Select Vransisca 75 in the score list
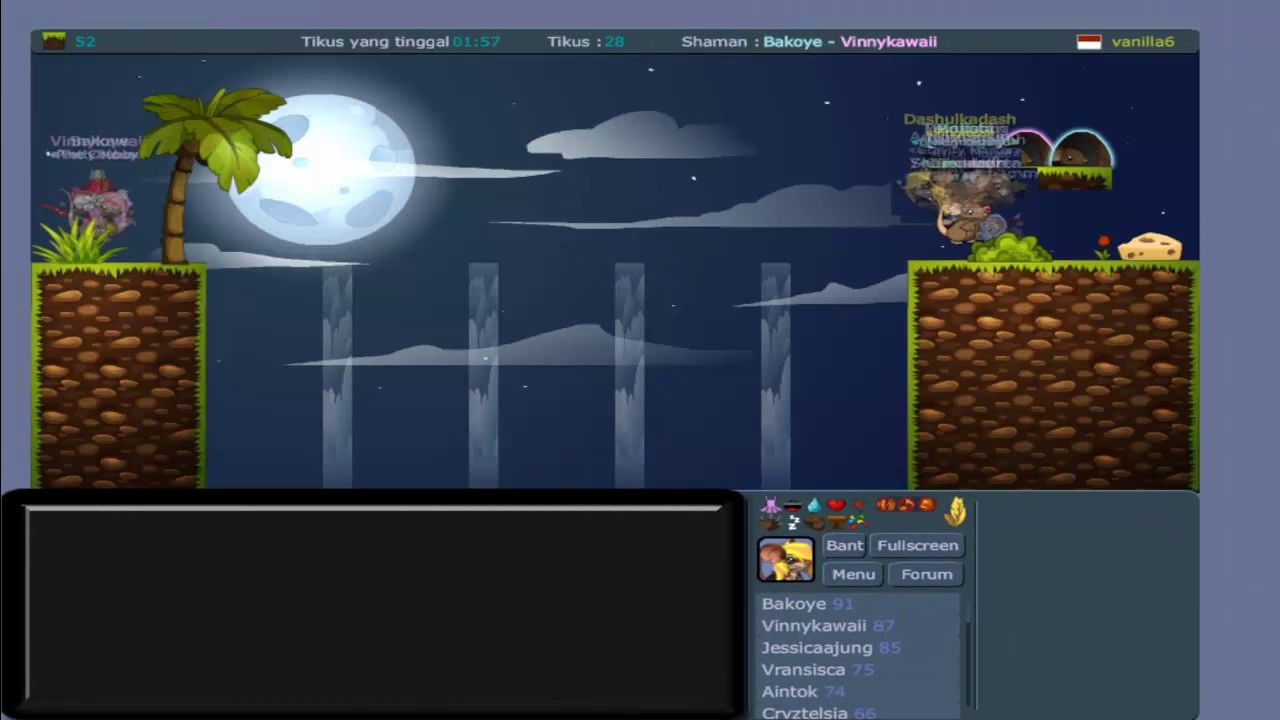Viewport: 1280px width, 720px height. (x=818, y=670)
